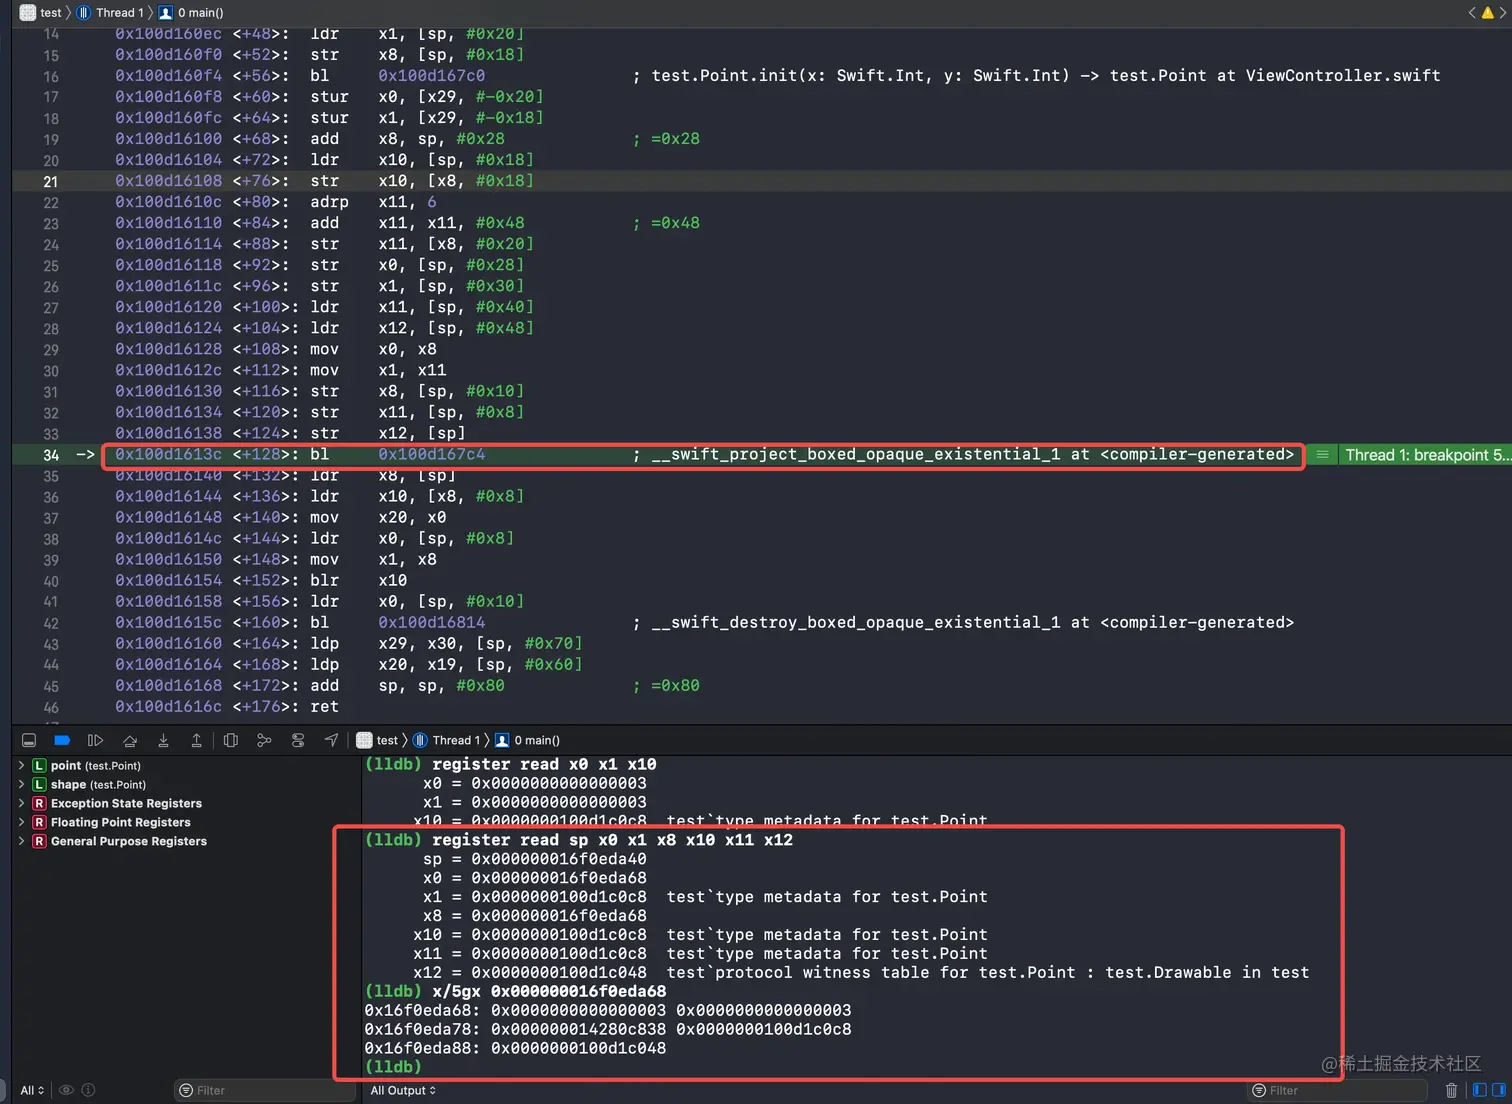Click the test.Point.init comment on line 16
The height and width of the screenshot is (1104, 1512).
[1036, 75]
